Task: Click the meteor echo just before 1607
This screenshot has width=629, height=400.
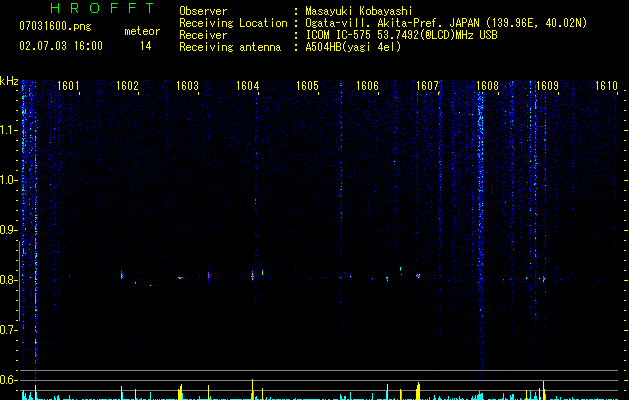Action: click(418, 276)
